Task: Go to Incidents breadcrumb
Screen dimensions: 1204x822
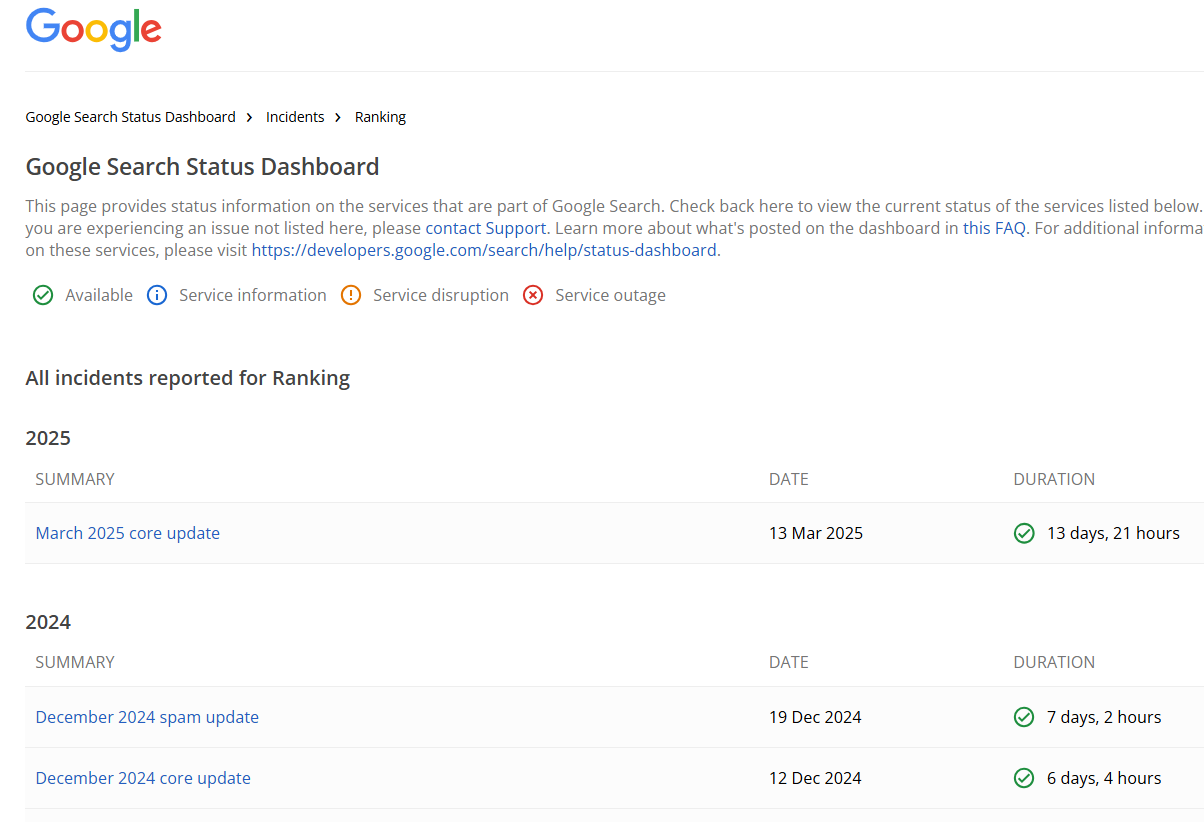Action: tap(295, 117)
